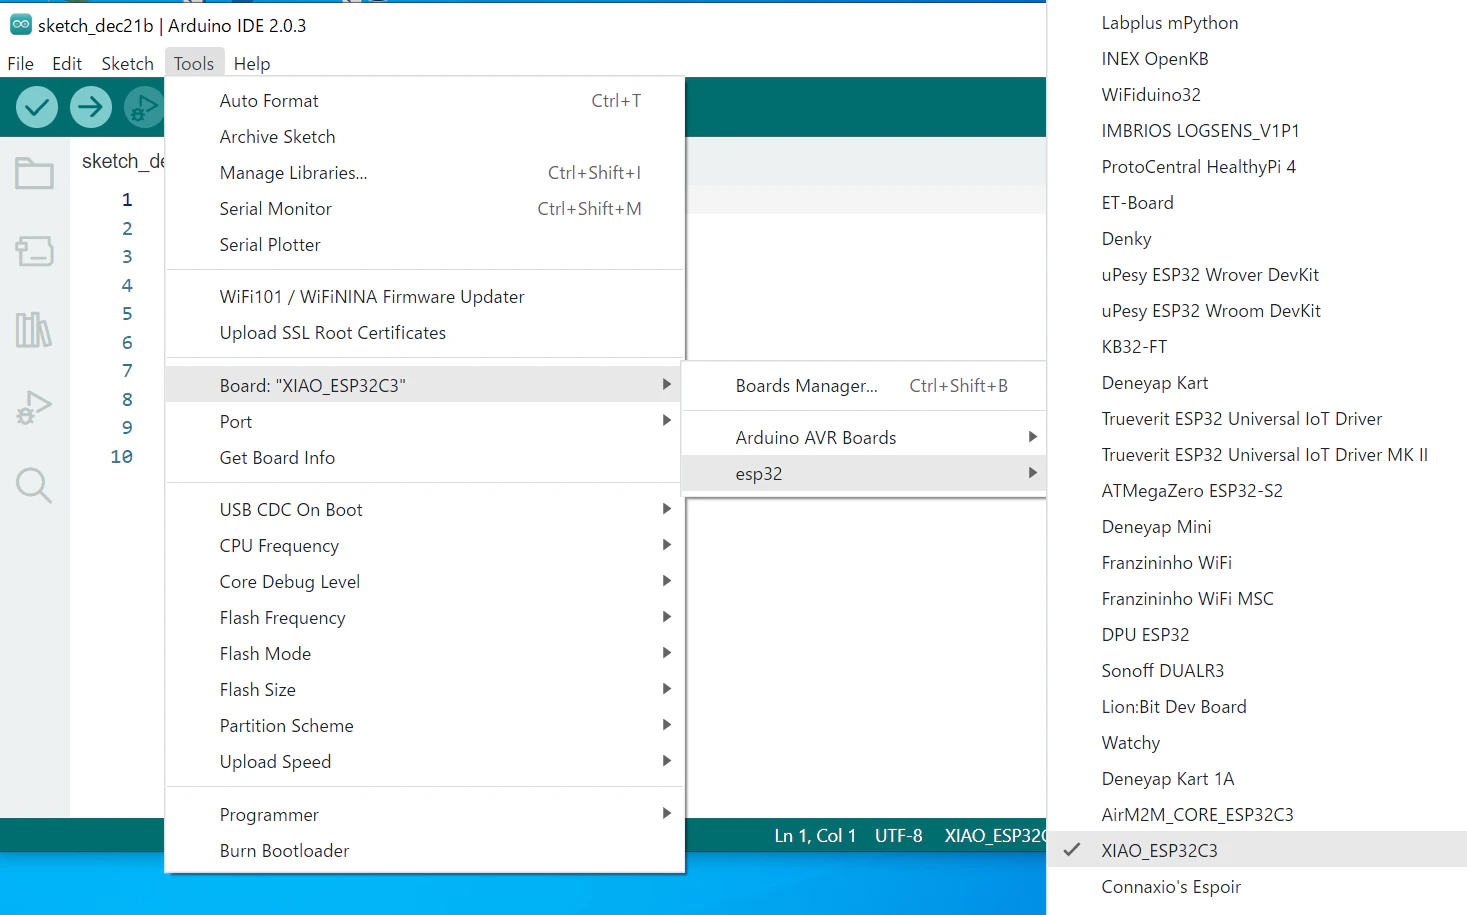
Task: Expand USB CDC On Boot options
Action: [424, 509]
